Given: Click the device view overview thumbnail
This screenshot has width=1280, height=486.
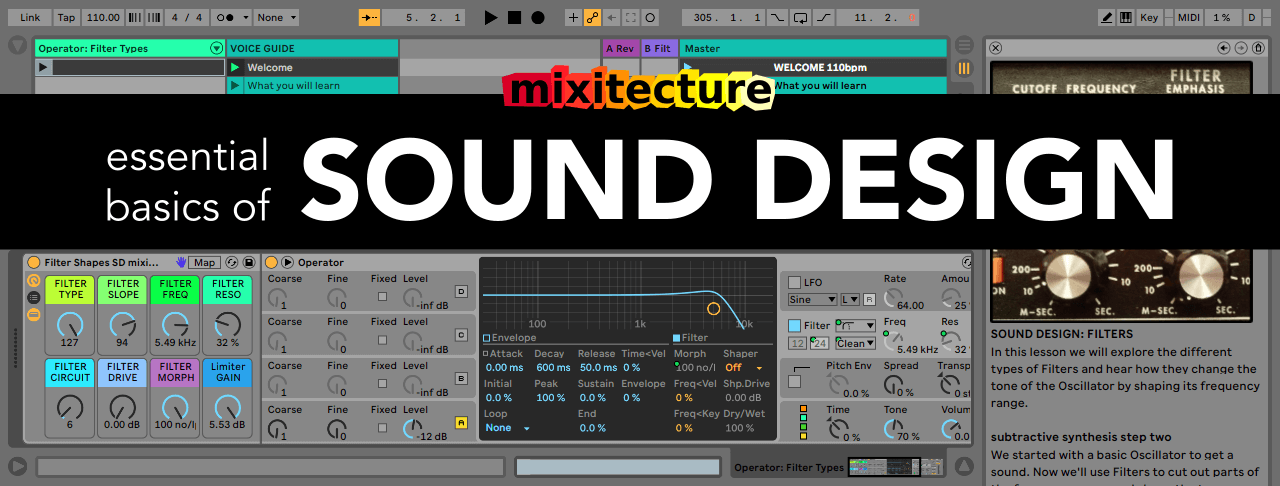Looking at the screenshot, I should pyautogui.click(x=895, y=467).
